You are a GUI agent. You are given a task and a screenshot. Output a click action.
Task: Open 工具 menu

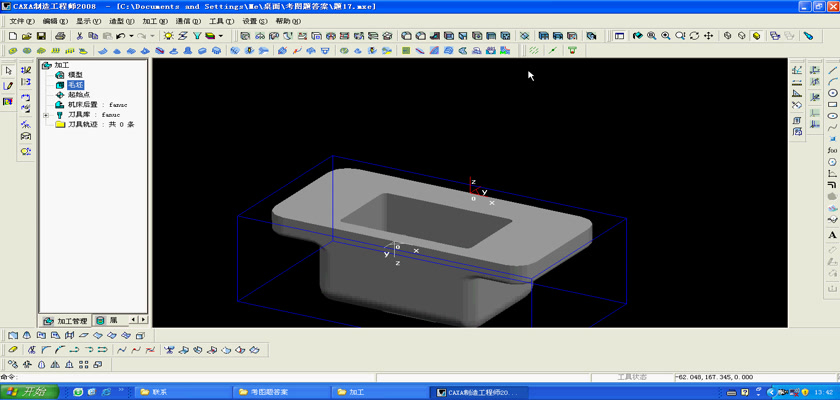[221, 21]
